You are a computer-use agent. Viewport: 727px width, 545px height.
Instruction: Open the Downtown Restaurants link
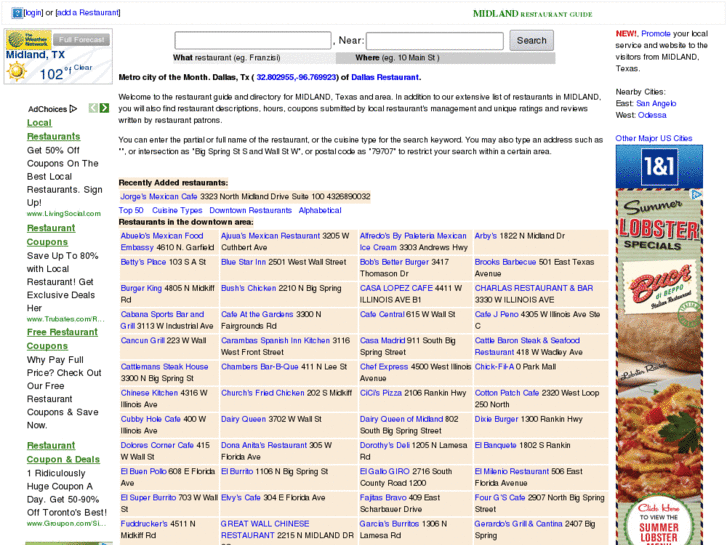coord(250,210)
